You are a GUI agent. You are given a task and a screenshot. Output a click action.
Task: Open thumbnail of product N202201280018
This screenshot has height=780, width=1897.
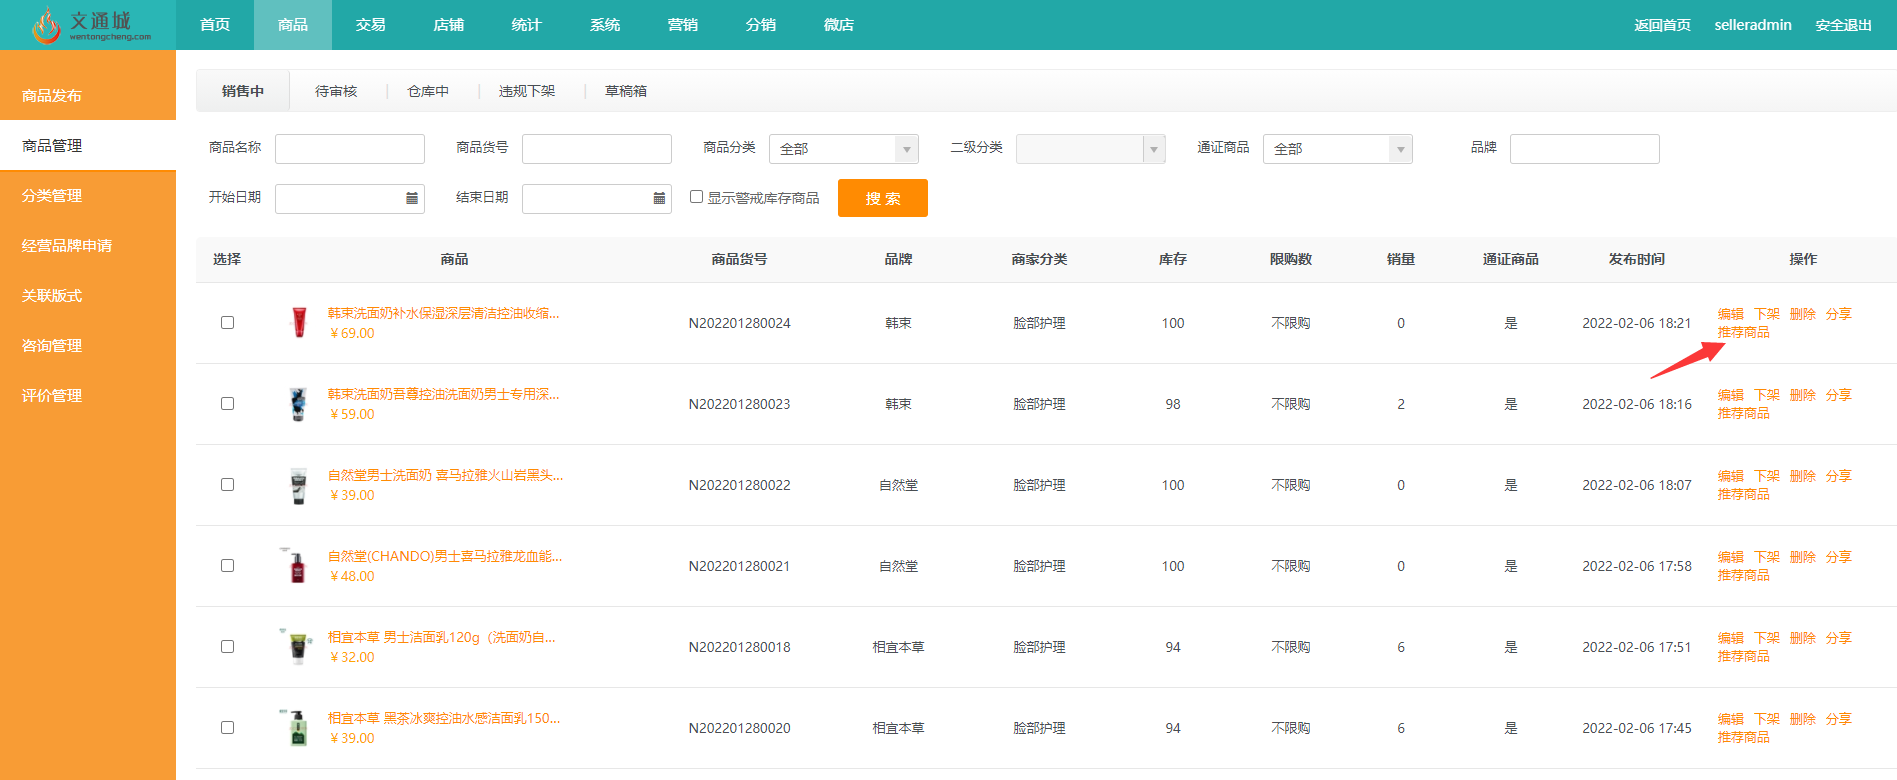297,647
